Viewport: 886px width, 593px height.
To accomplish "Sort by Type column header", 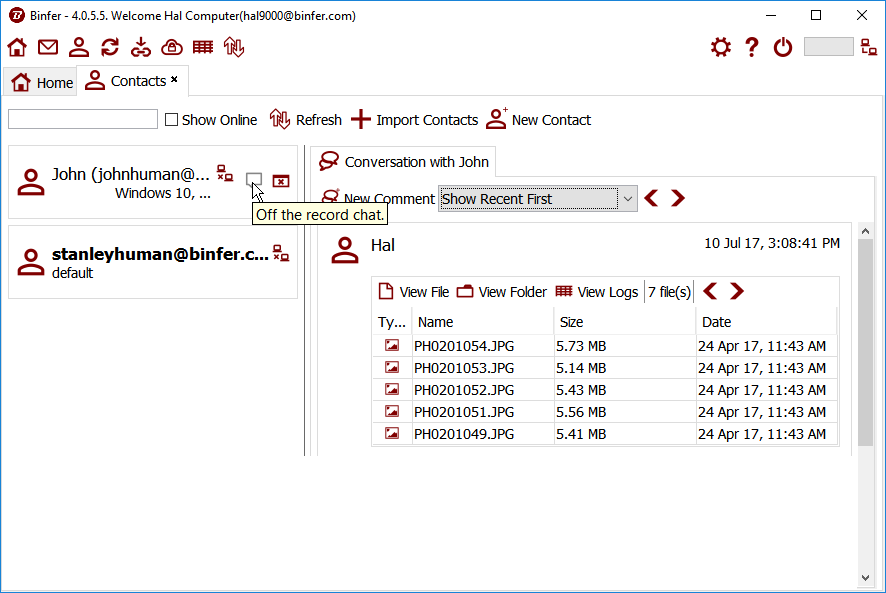I will [392, 322].
